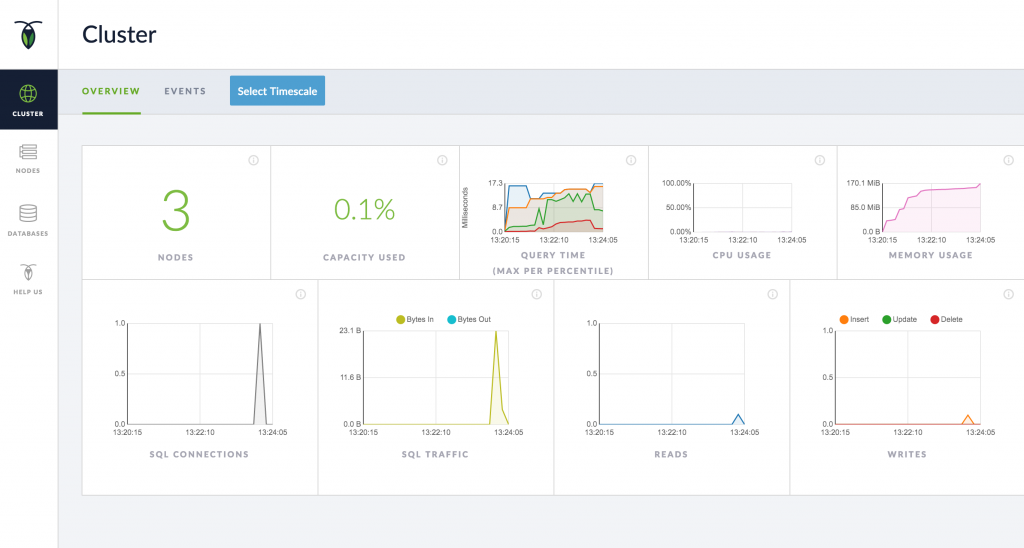
Task: Click the Memory Usage chart plot
Action: pyautogui.click(x=931, y=207)
